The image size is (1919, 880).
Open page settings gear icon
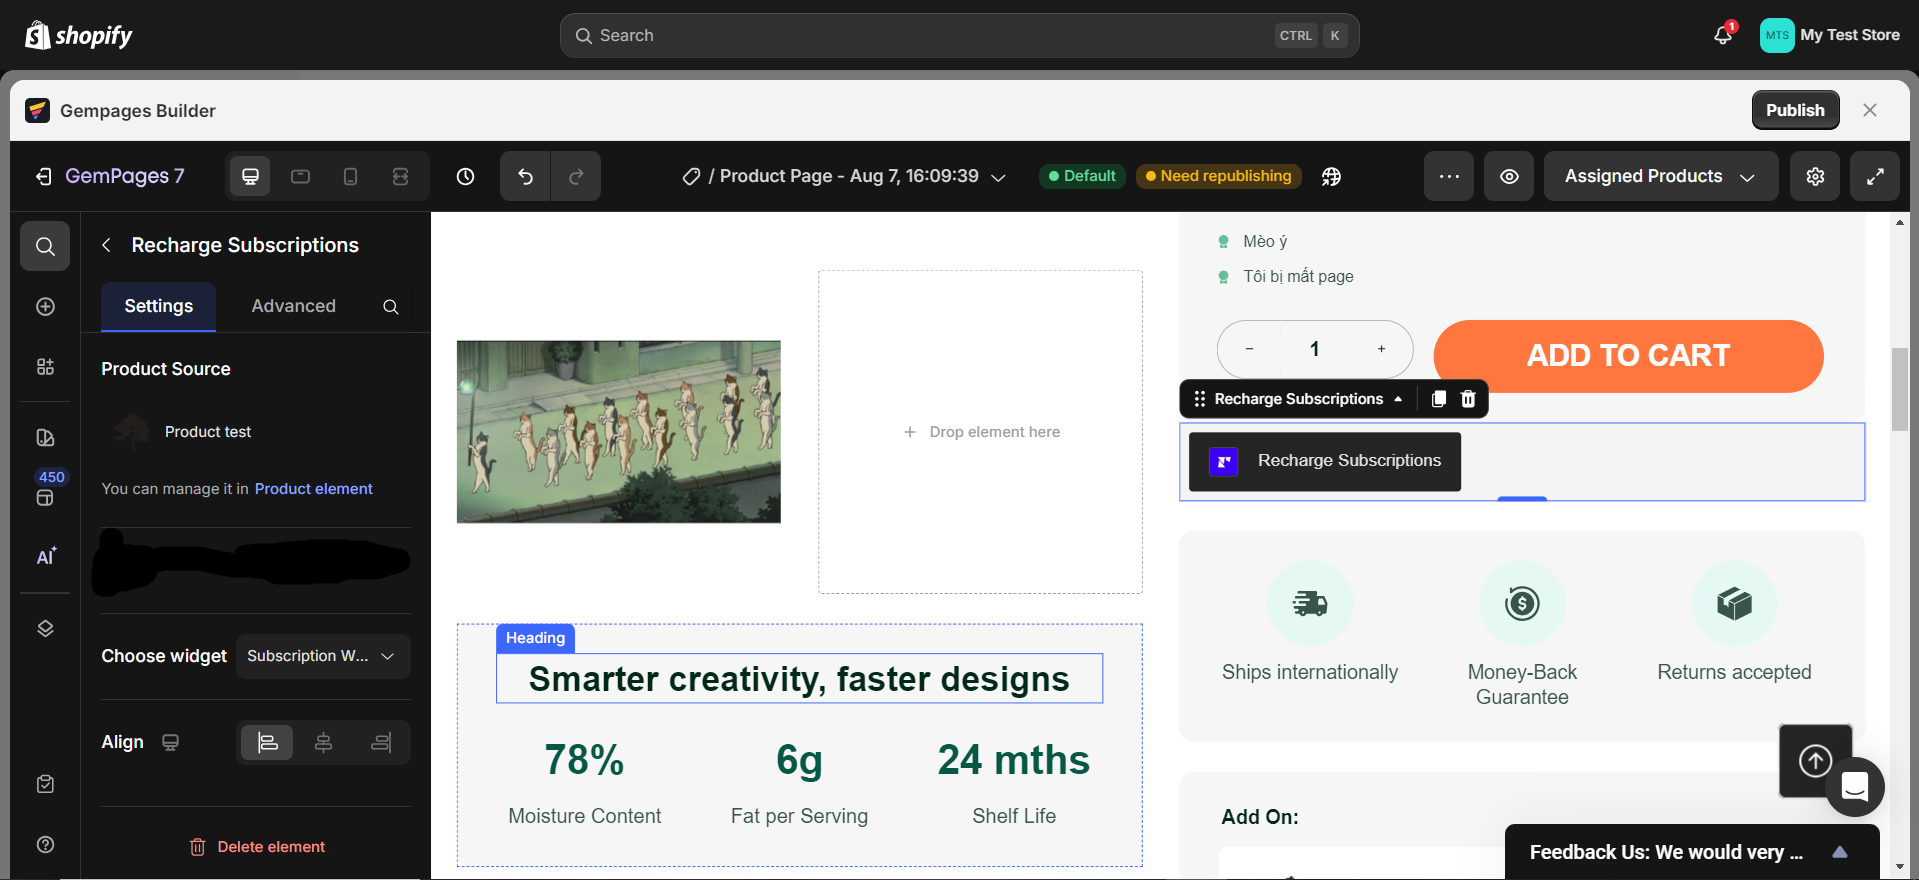(x=1815, y=177)
